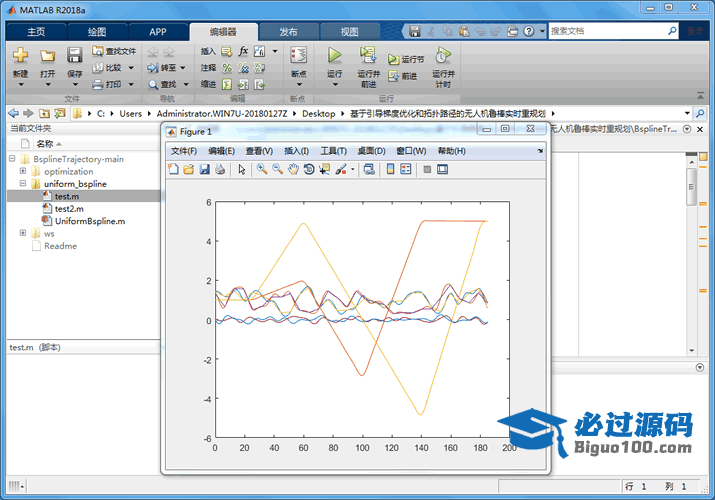The image size is (715, 500).
Task: Click the New (新建) plus icon
Action: 20,55
